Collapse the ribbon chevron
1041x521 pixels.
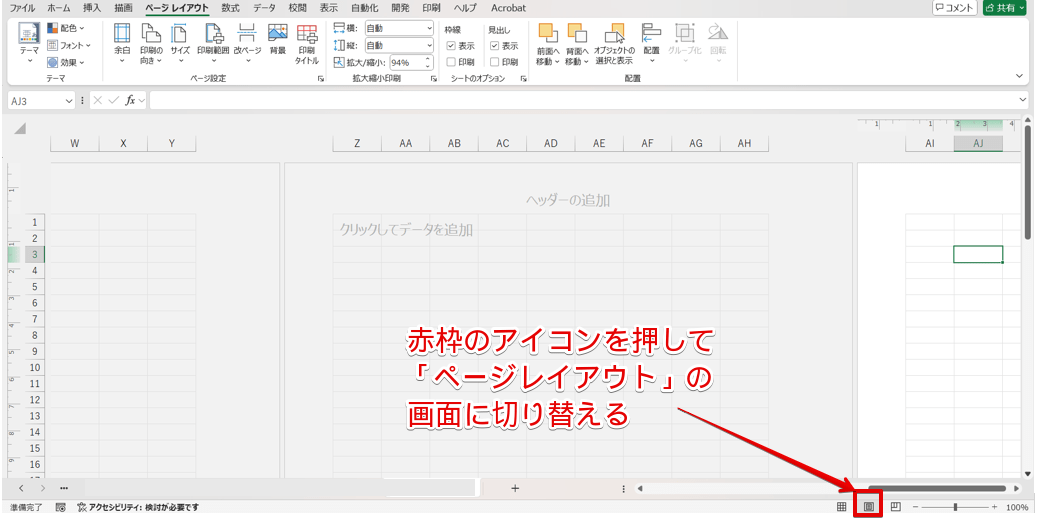coord(1020,76)
